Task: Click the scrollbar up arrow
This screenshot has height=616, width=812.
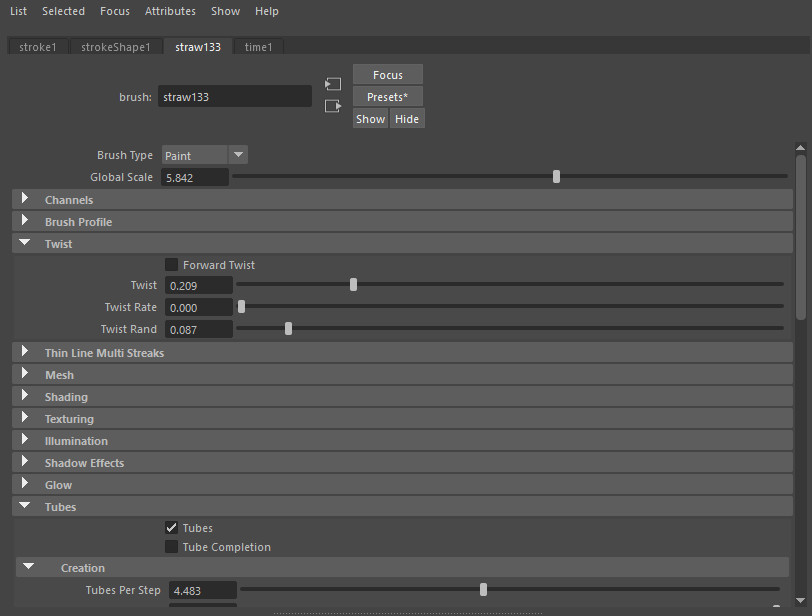Action: point(801,148)
